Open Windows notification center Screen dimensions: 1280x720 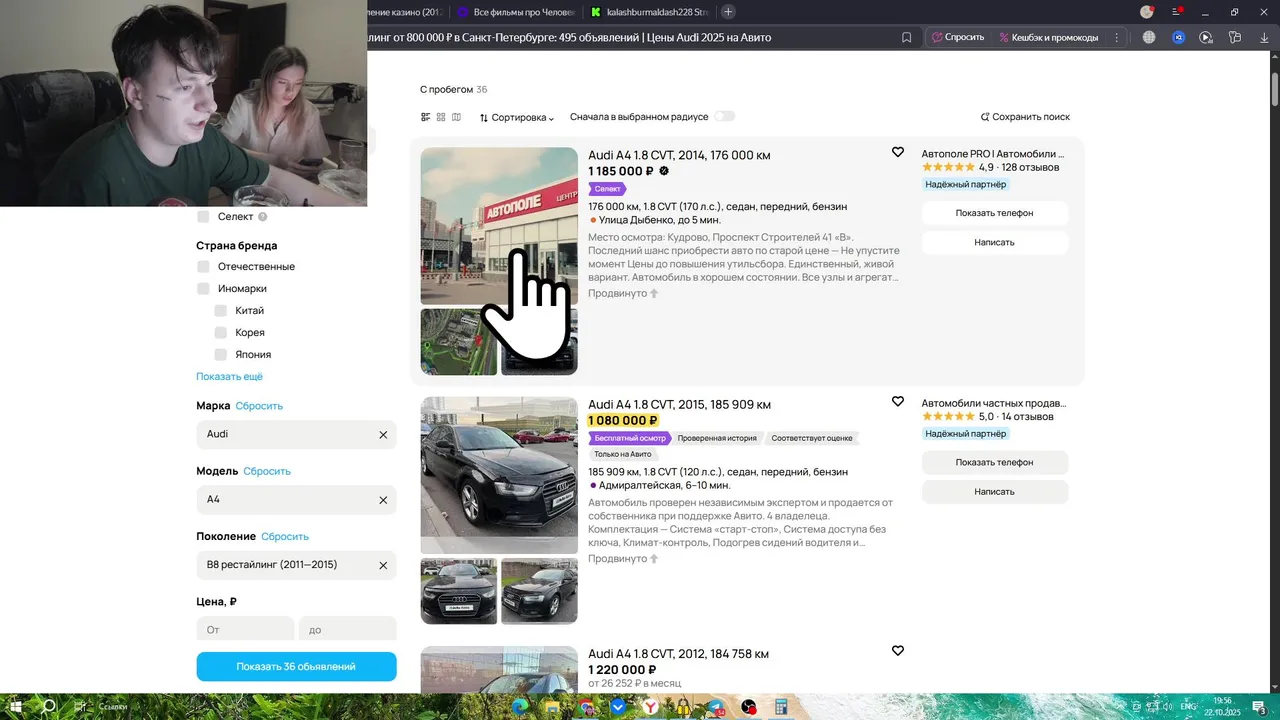pos(1261,707)
